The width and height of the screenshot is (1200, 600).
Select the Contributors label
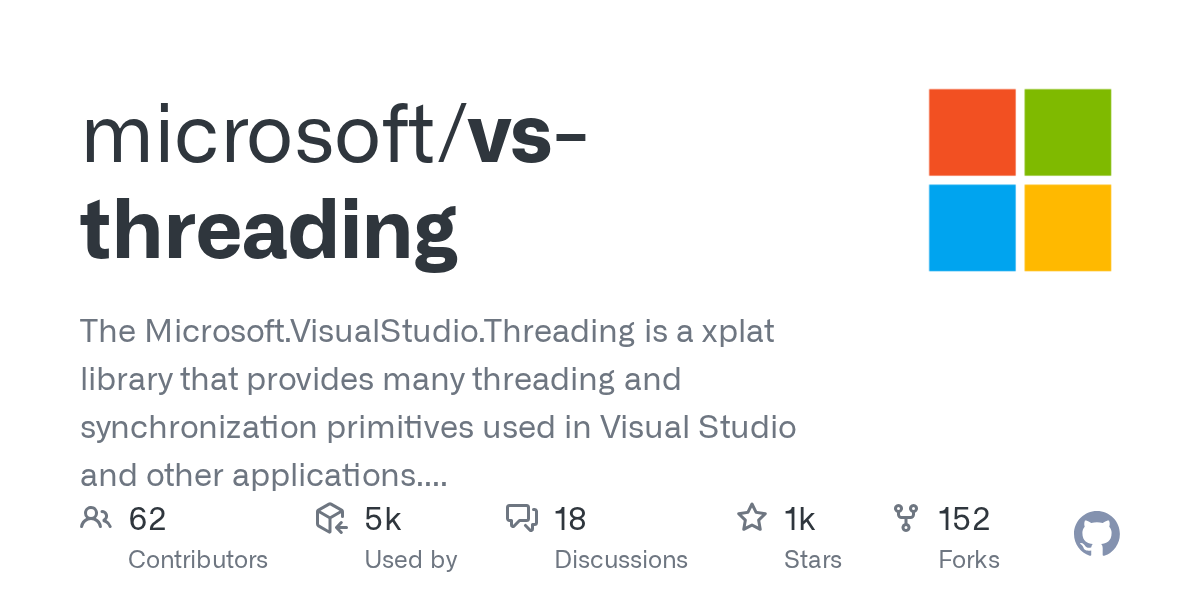coord(198,560)
